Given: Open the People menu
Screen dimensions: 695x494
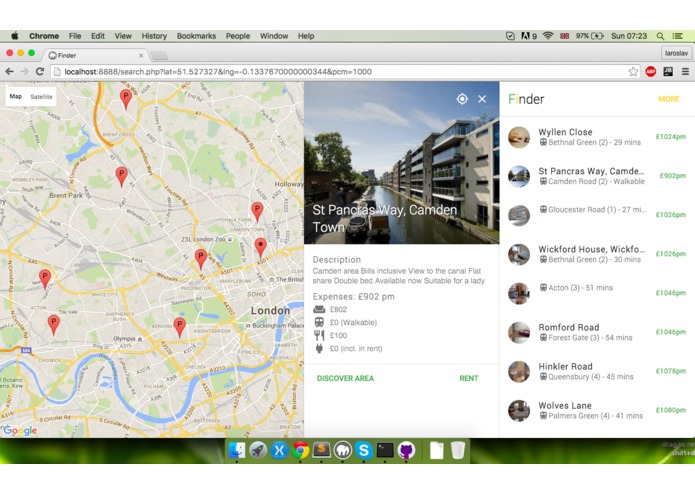Looking at the screenshot, I should pos(238,36).
